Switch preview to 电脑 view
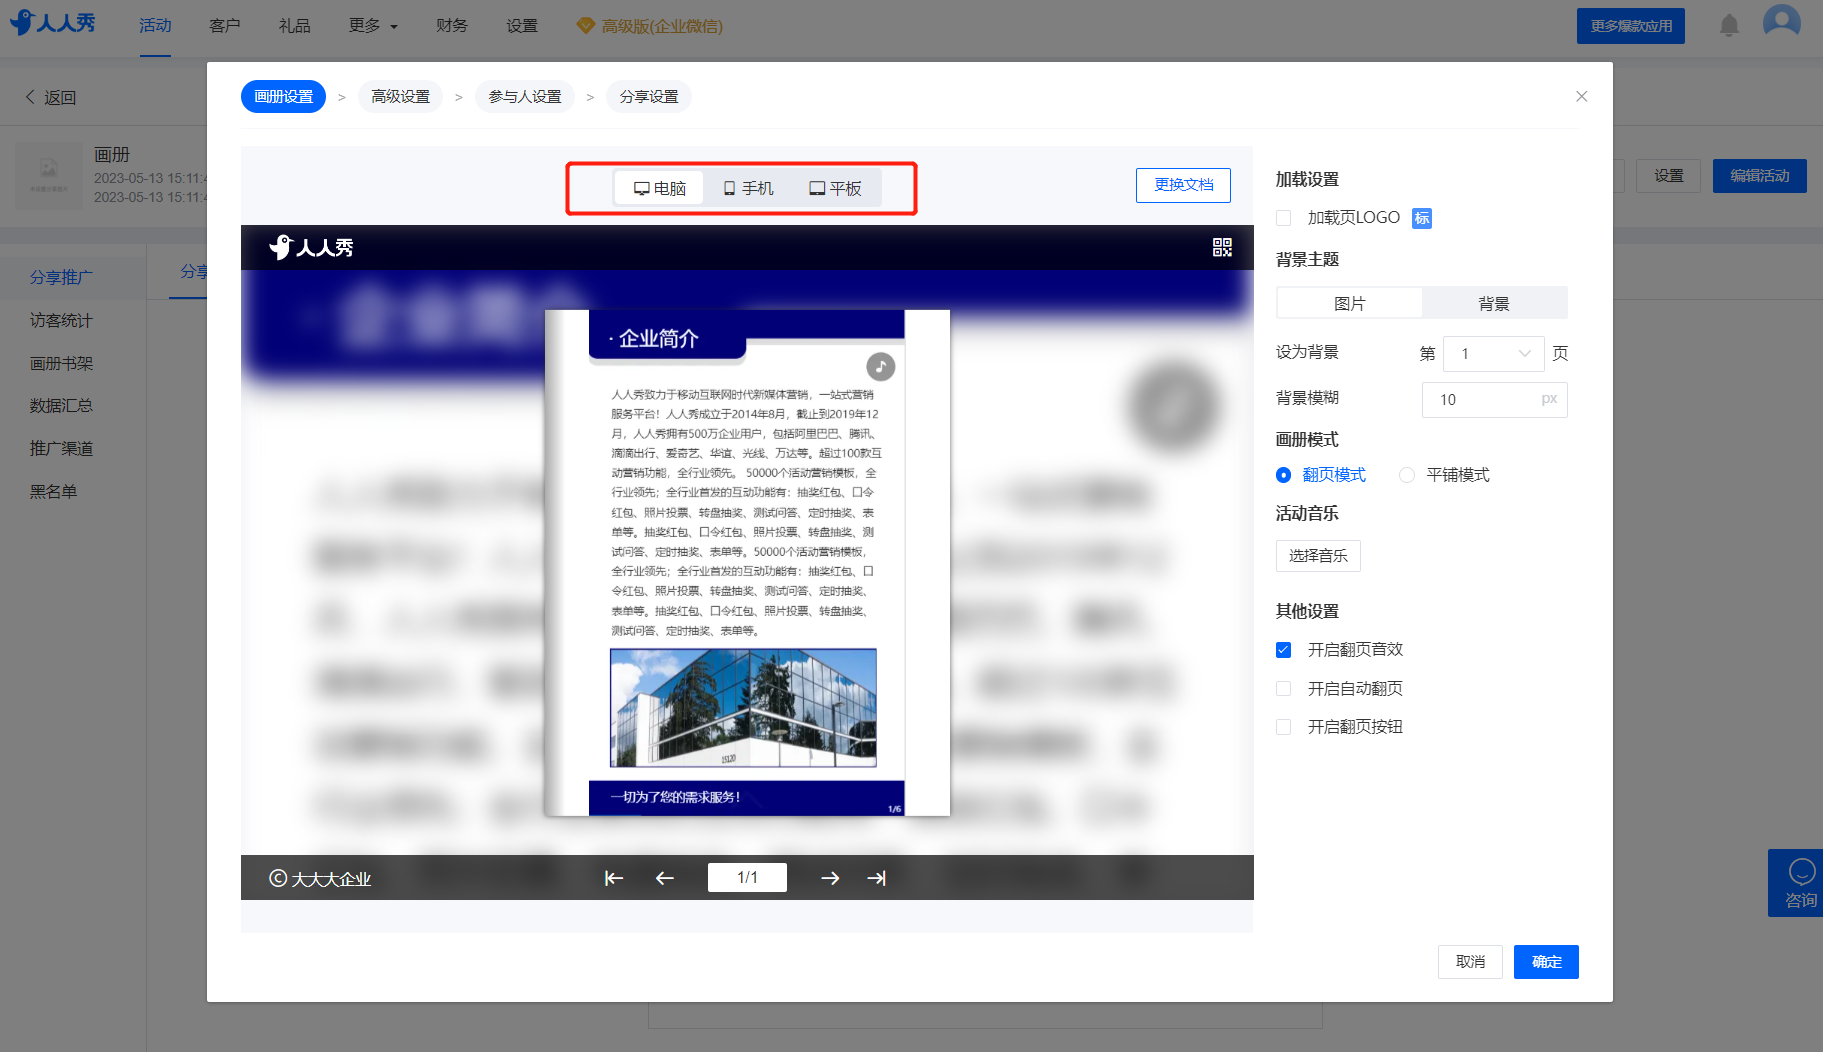 pyautogui.click(x=660, y=188)
